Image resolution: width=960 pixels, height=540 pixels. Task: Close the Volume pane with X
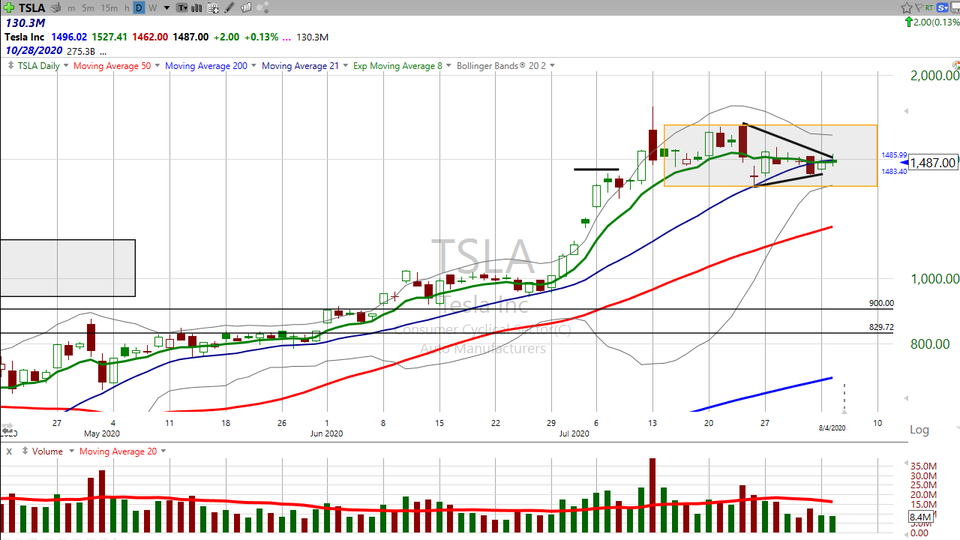pyautogui.click(x=8, y=452)
